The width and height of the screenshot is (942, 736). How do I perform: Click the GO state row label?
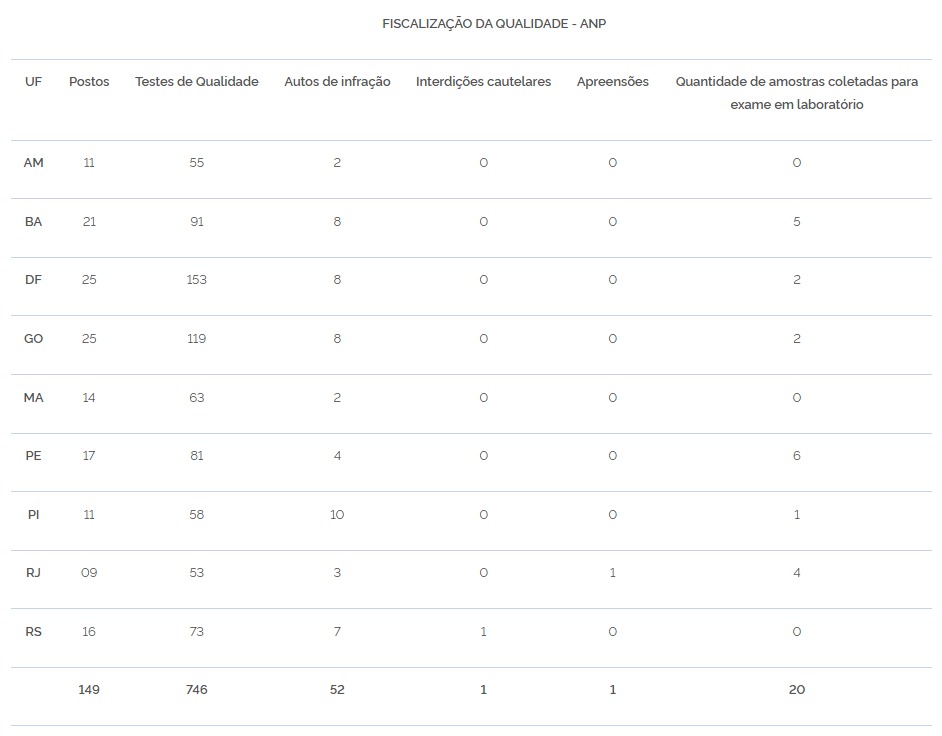[33, 339]
